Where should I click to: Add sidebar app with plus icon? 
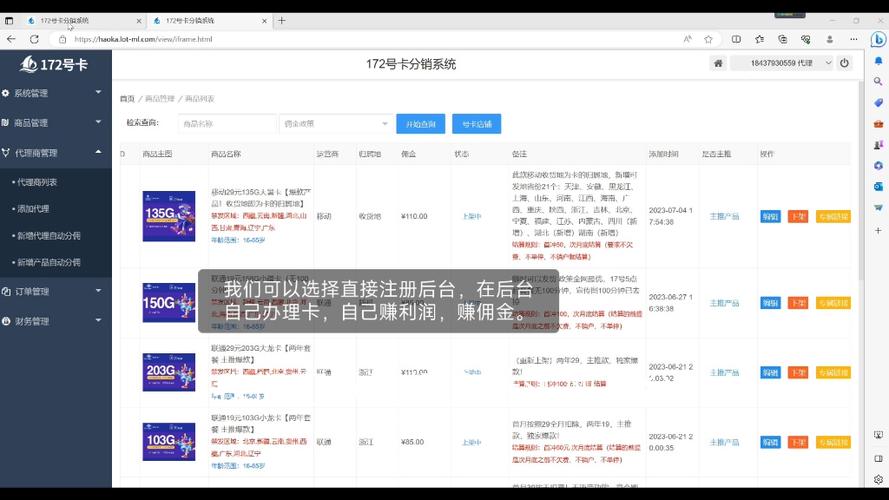coord(878,231)
